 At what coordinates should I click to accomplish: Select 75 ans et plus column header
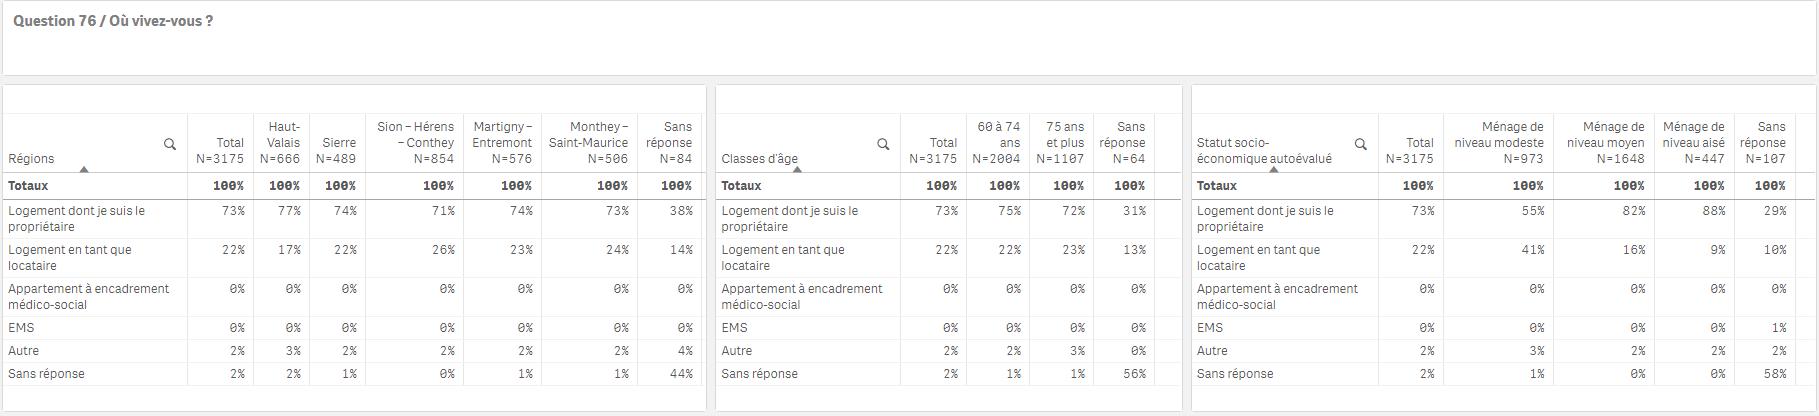click(x=1061, y=143)
